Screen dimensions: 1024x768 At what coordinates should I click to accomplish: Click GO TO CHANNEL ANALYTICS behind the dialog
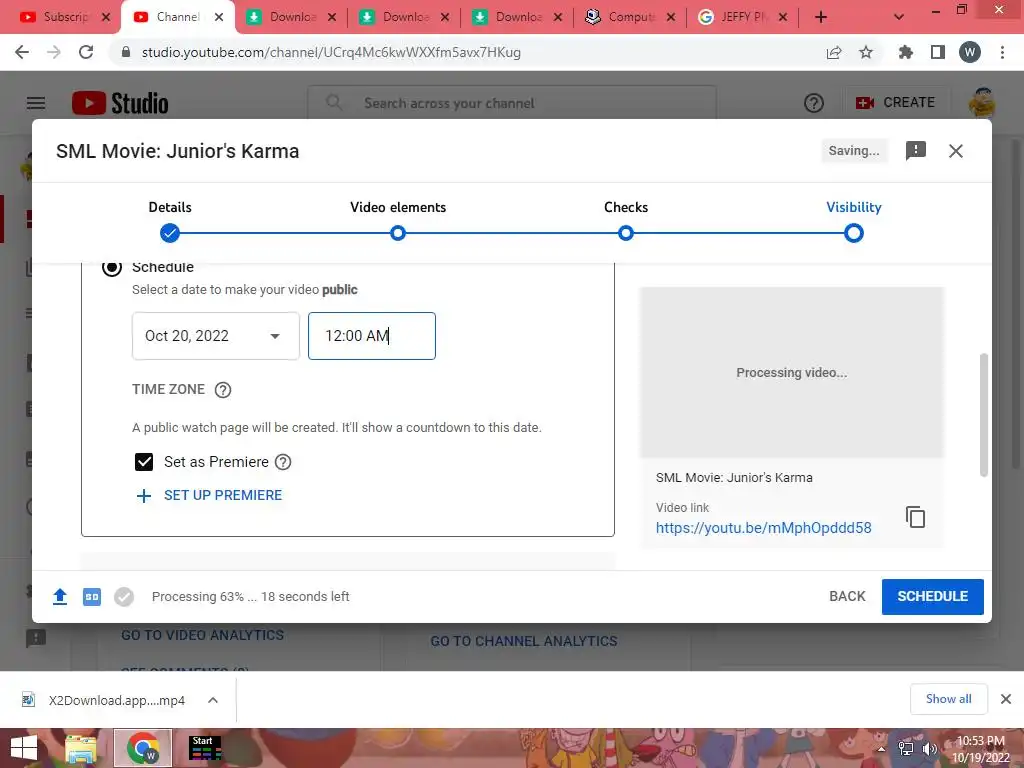[524, 641]
